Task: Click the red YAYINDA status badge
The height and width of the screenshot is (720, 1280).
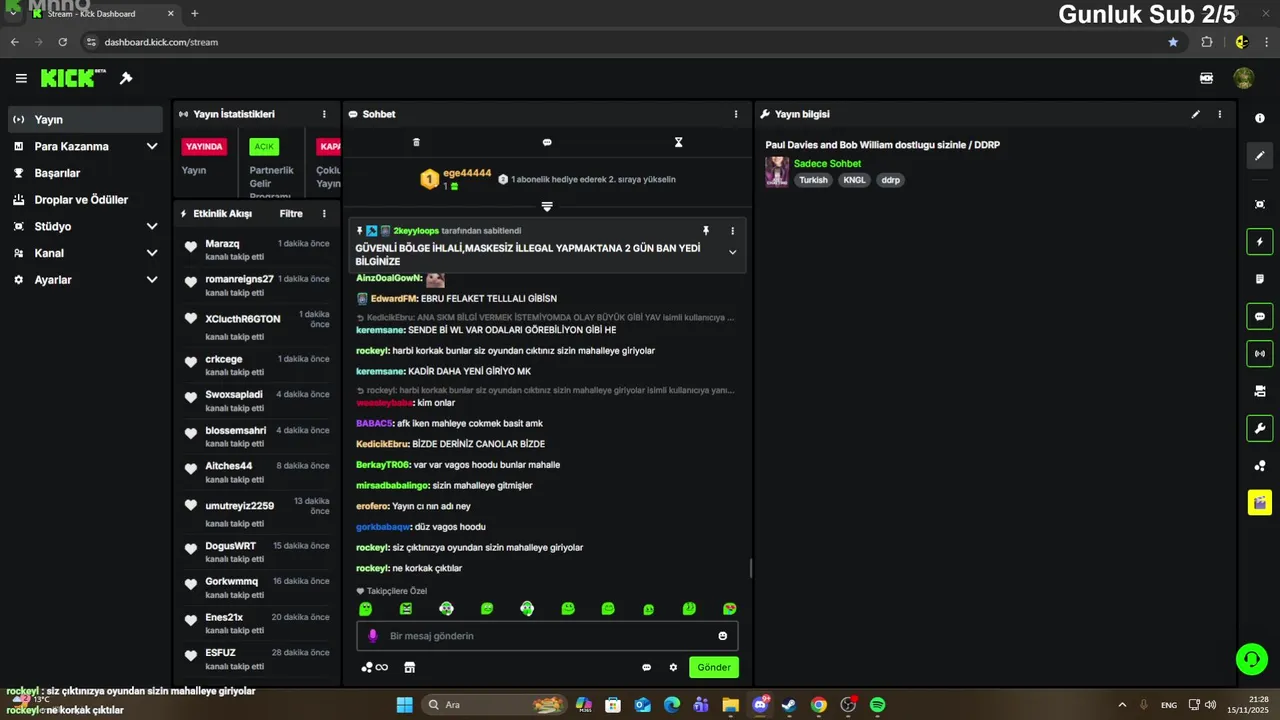Action: click(204, 146)
